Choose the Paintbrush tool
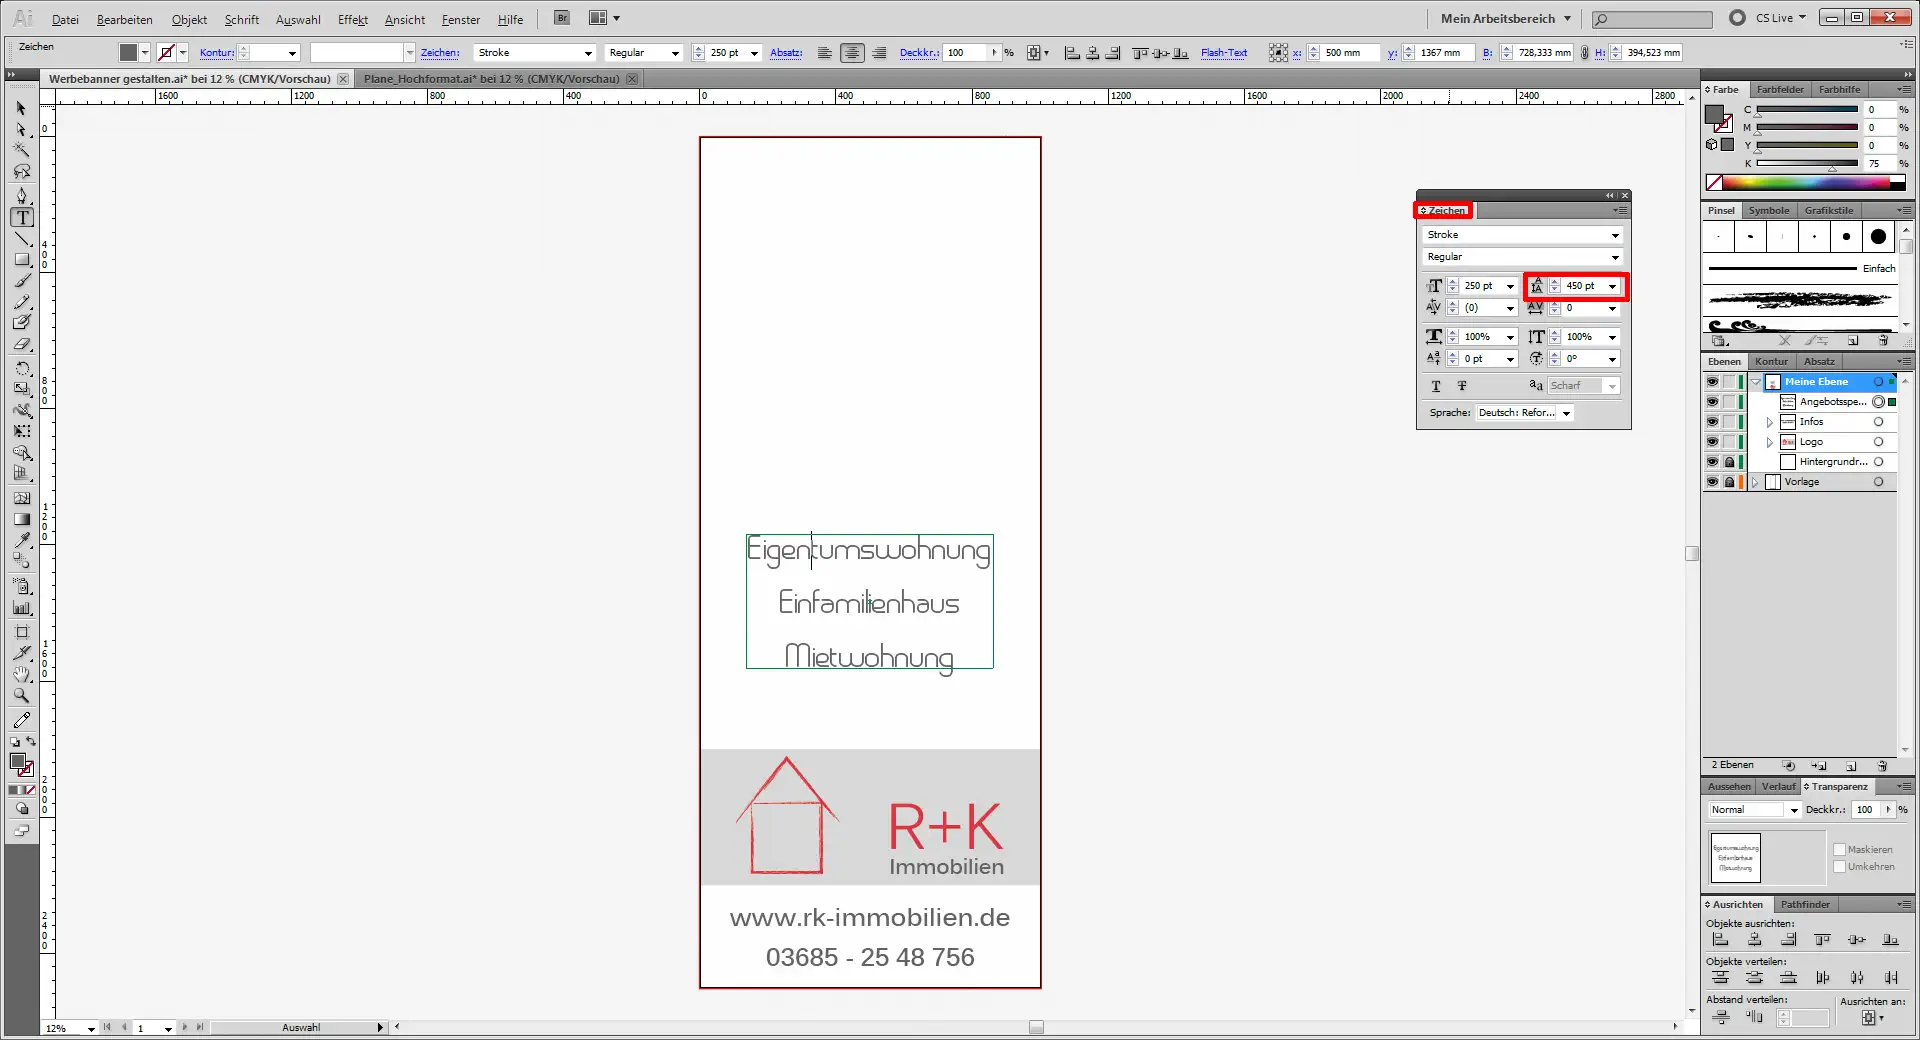This screenshot has height=1040, width=1920. click(22, 281)
